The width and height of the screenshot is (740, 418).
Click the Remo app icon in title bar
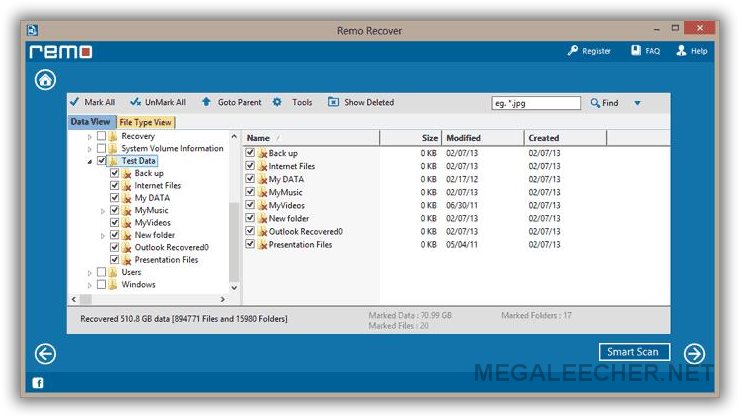(32, 30)
